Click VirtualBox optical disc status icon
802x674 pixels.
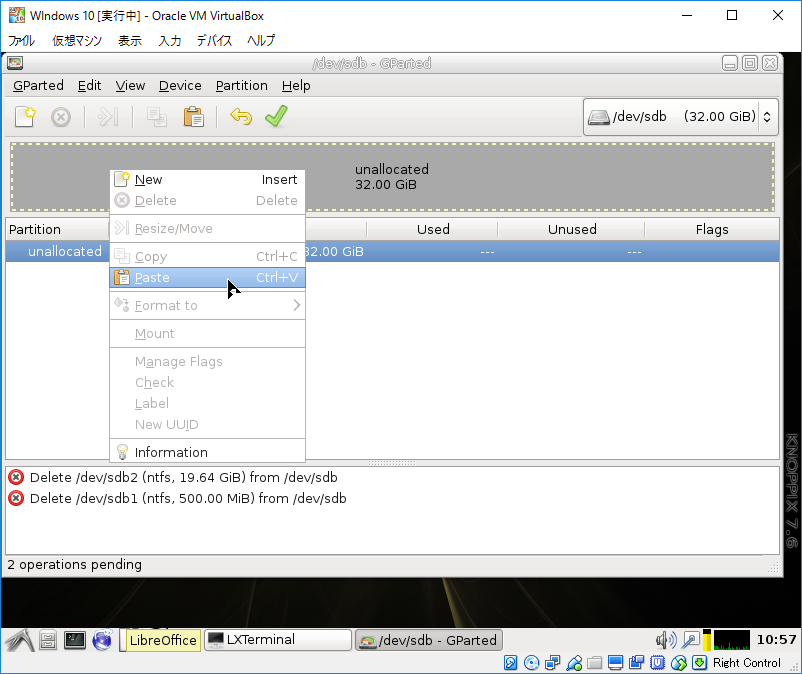[x=532, y=663]
